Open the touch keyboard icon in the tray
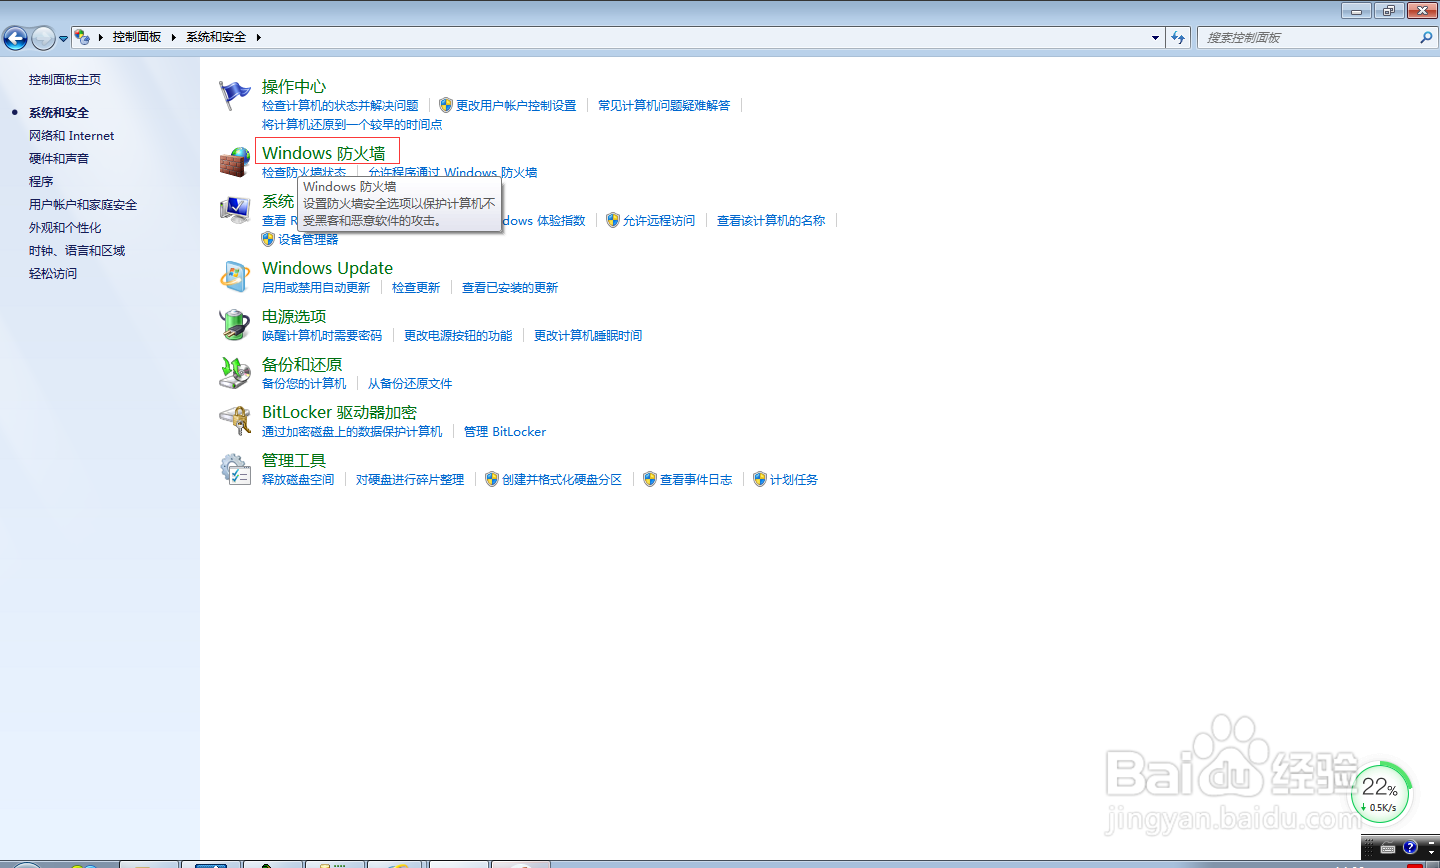This screenshot has width=1440, height=868. click(x=1386, y=847)
